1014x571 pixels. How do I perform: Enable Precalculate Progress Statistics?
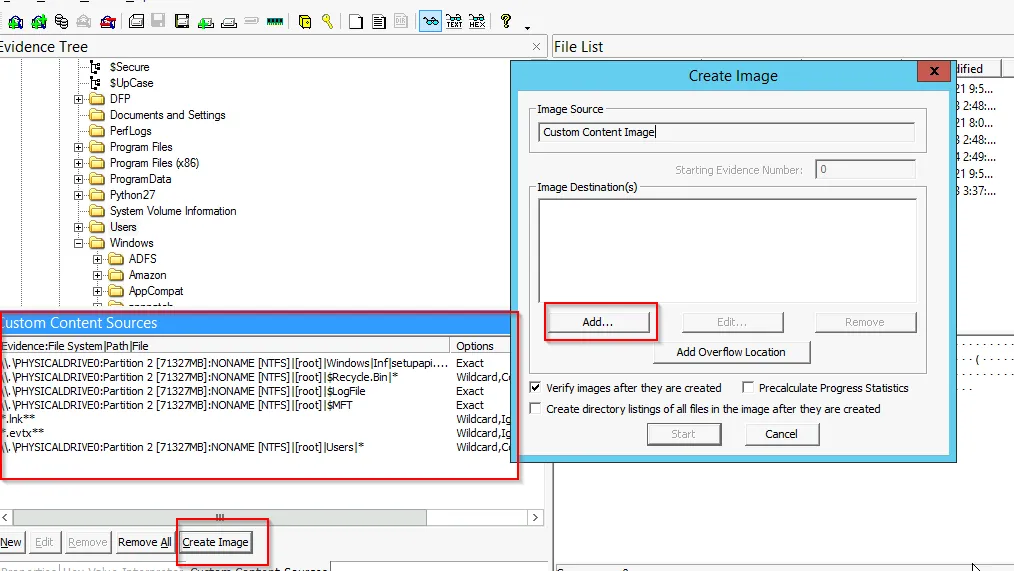pos(748,388)
